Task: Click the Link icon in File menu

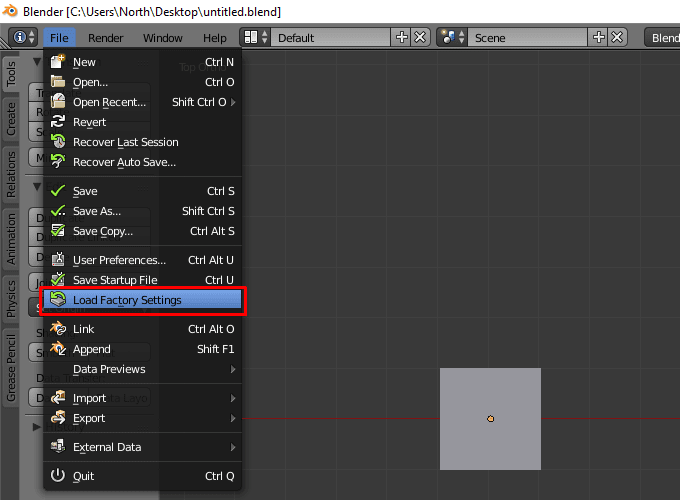Action: click(58, 328)
